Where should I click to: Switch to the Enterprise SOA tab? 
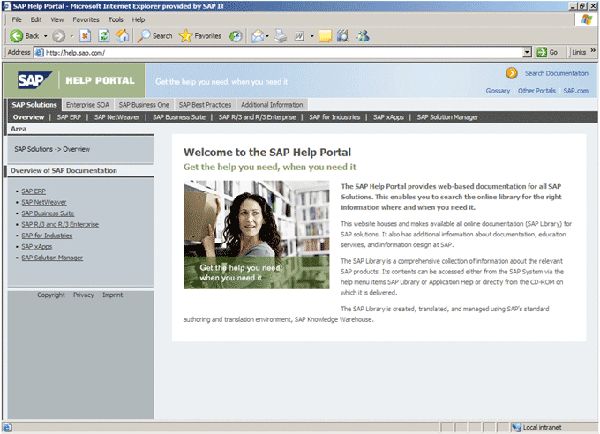tap(89, 104)
